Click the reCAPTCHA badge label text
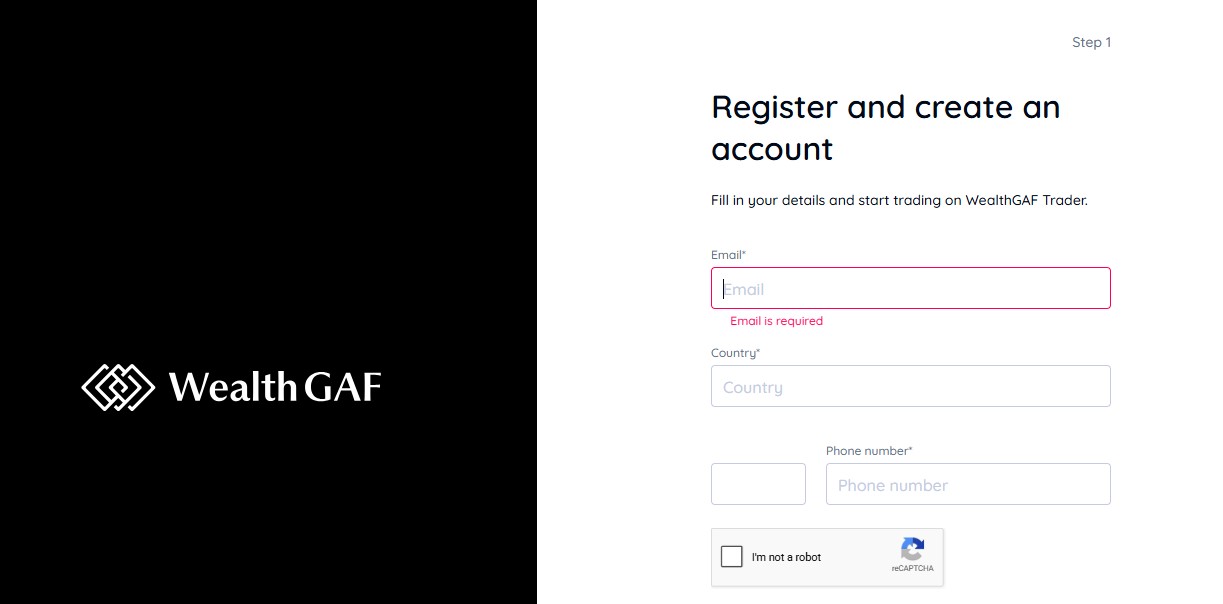 point(911,570)
